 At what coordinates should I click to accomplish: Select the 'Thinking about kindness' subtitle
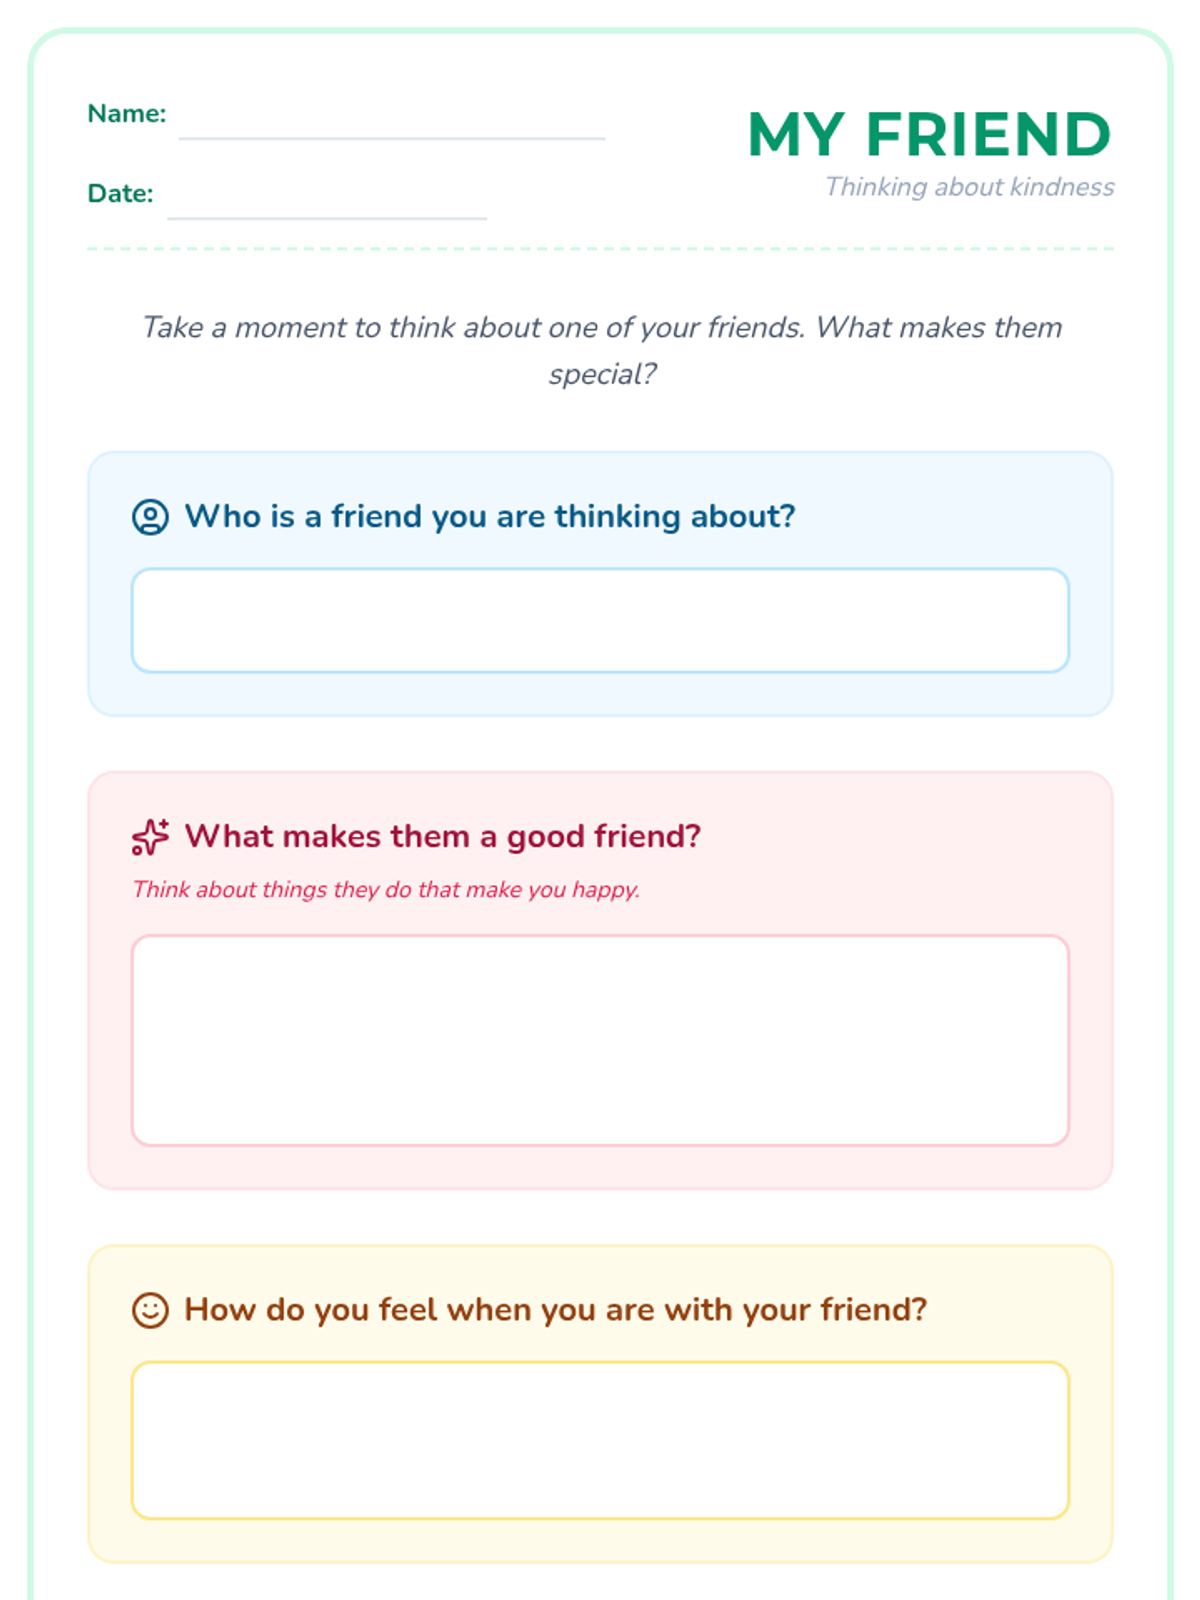click(969, 187)
